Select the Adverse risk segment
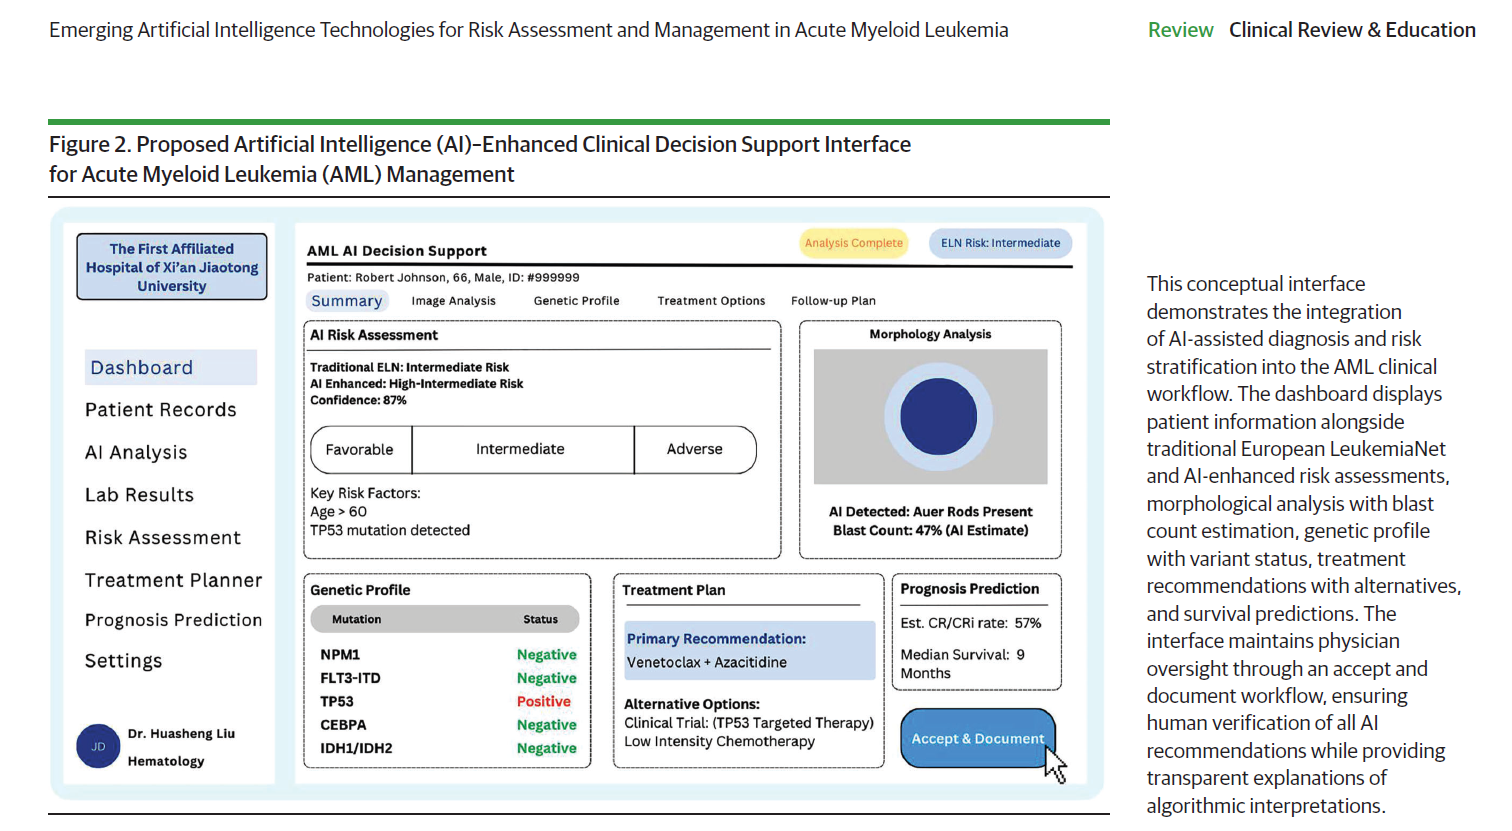This screenshot has width=1512, height=831. [694, 450]
